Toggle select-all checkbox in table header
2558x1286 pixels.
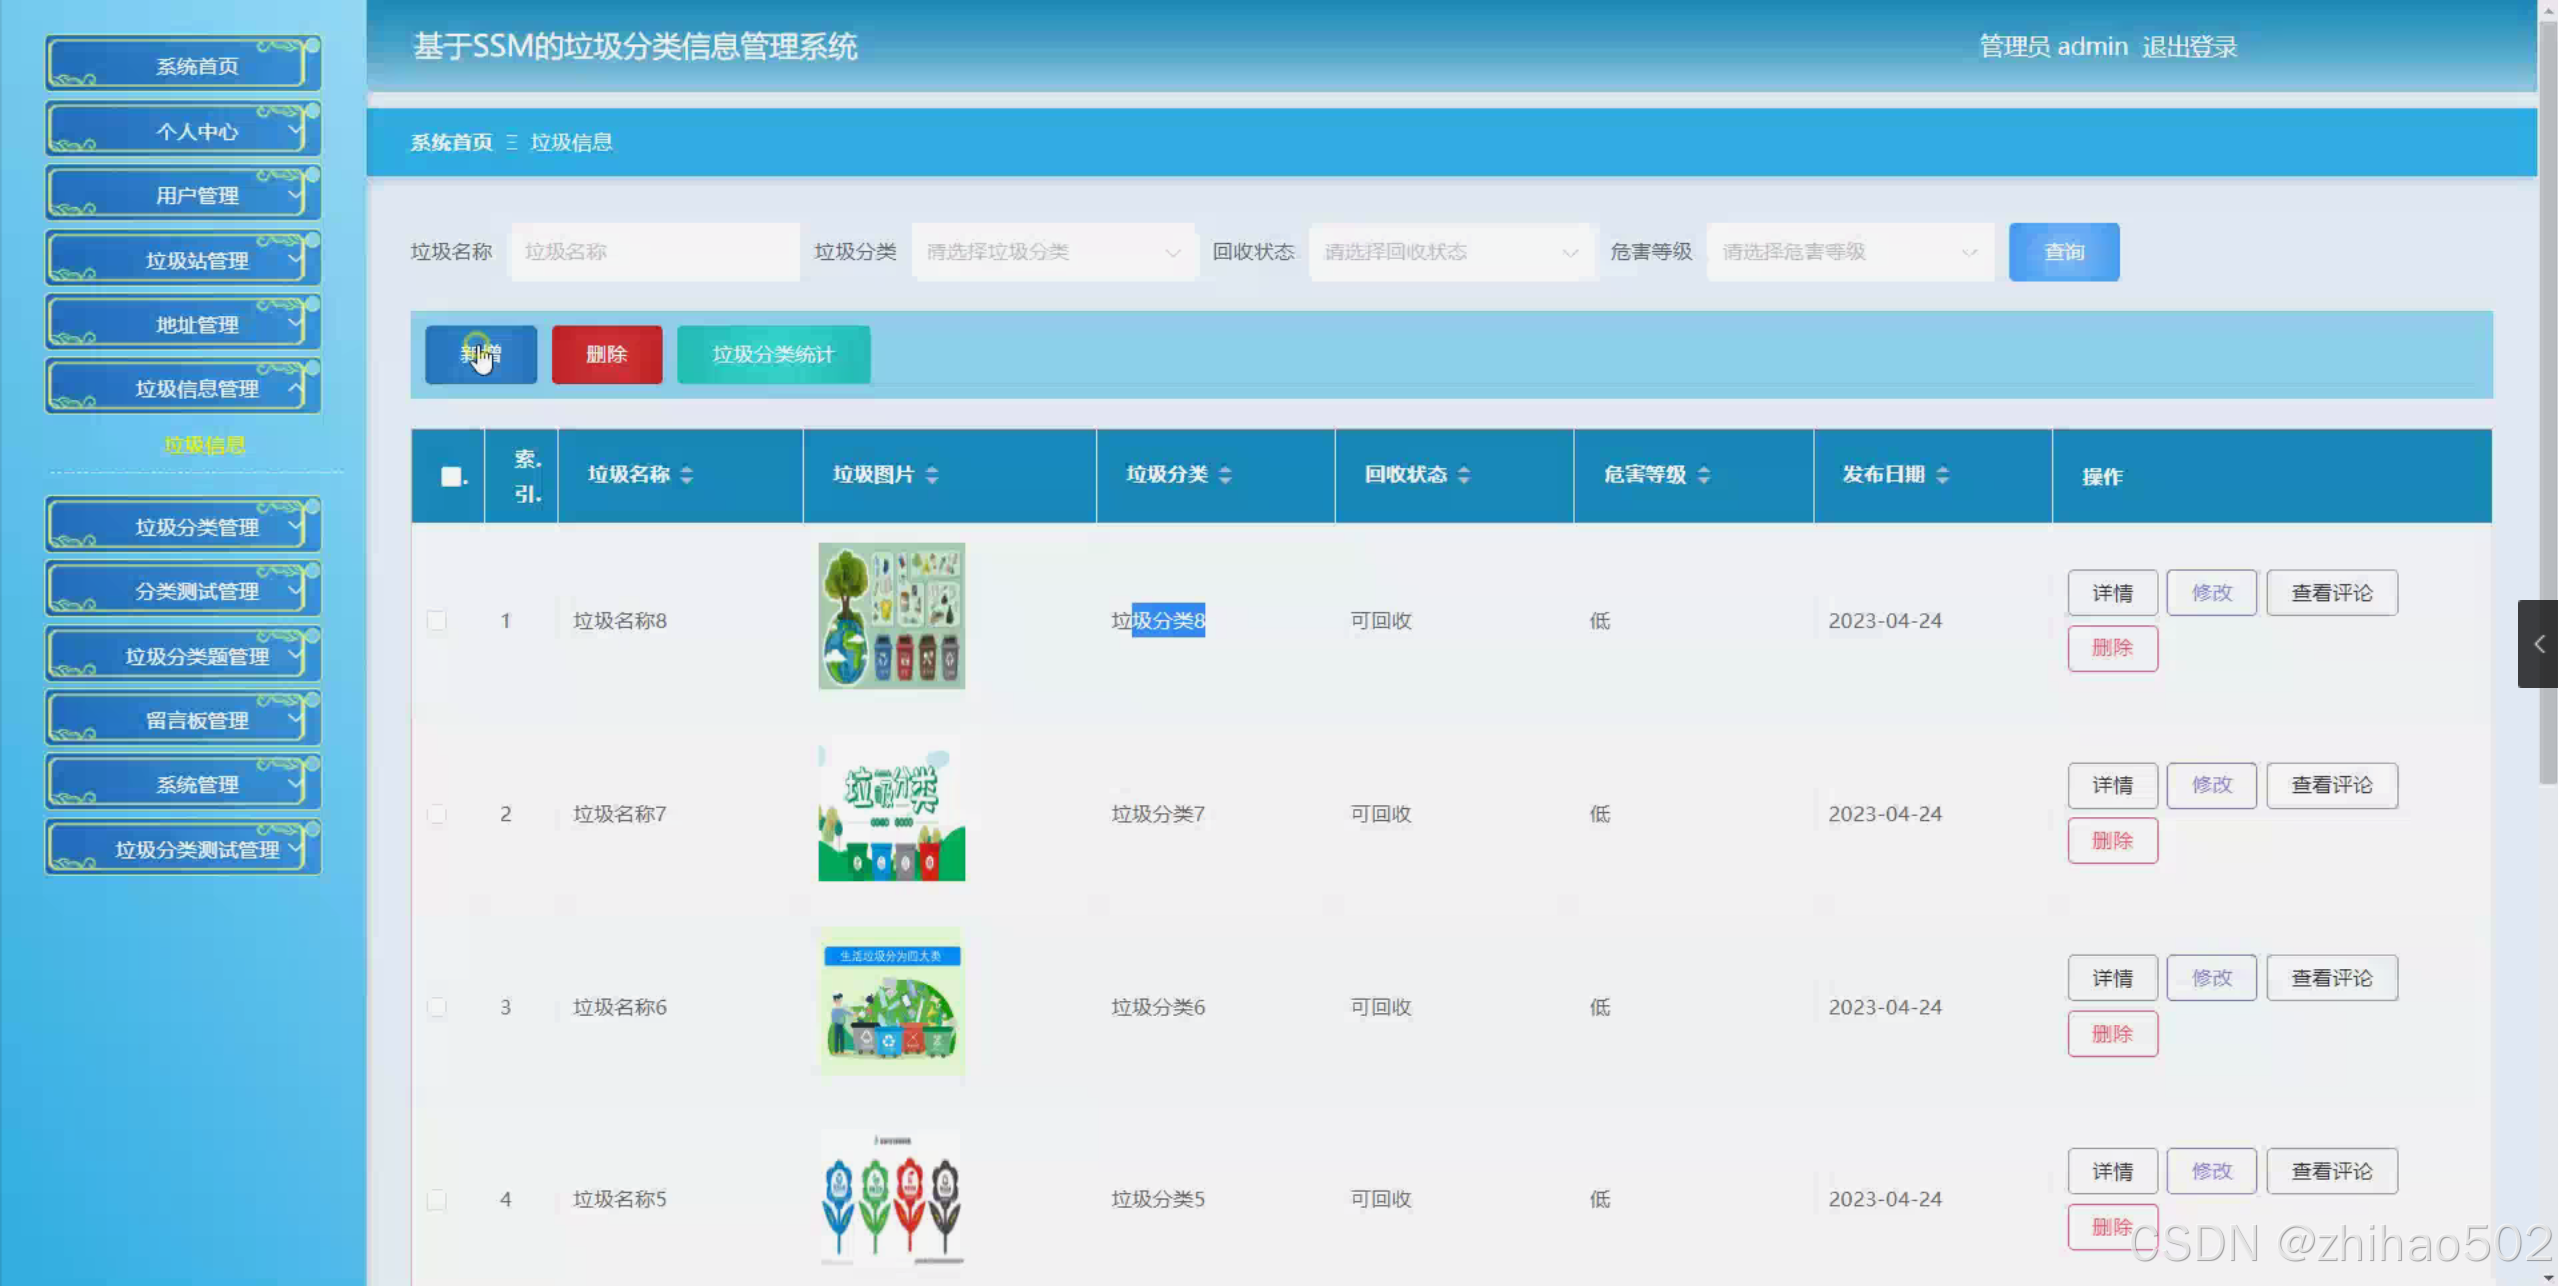[451, 476]
